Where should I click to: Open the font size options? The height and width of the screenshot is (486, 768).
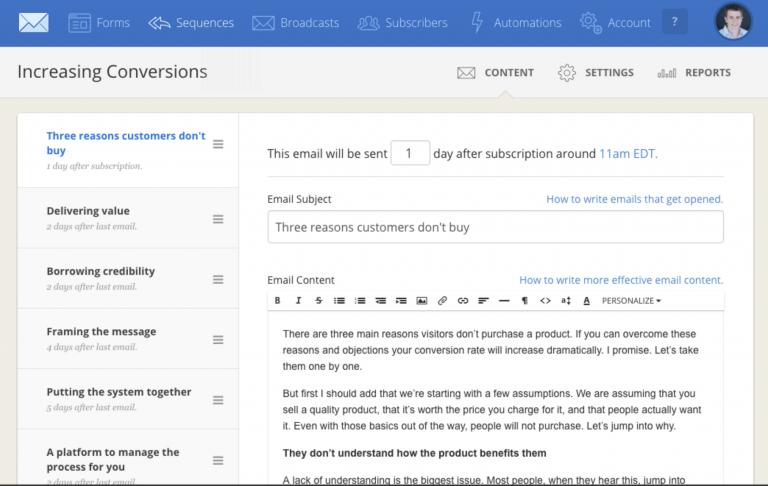[566, 300]
